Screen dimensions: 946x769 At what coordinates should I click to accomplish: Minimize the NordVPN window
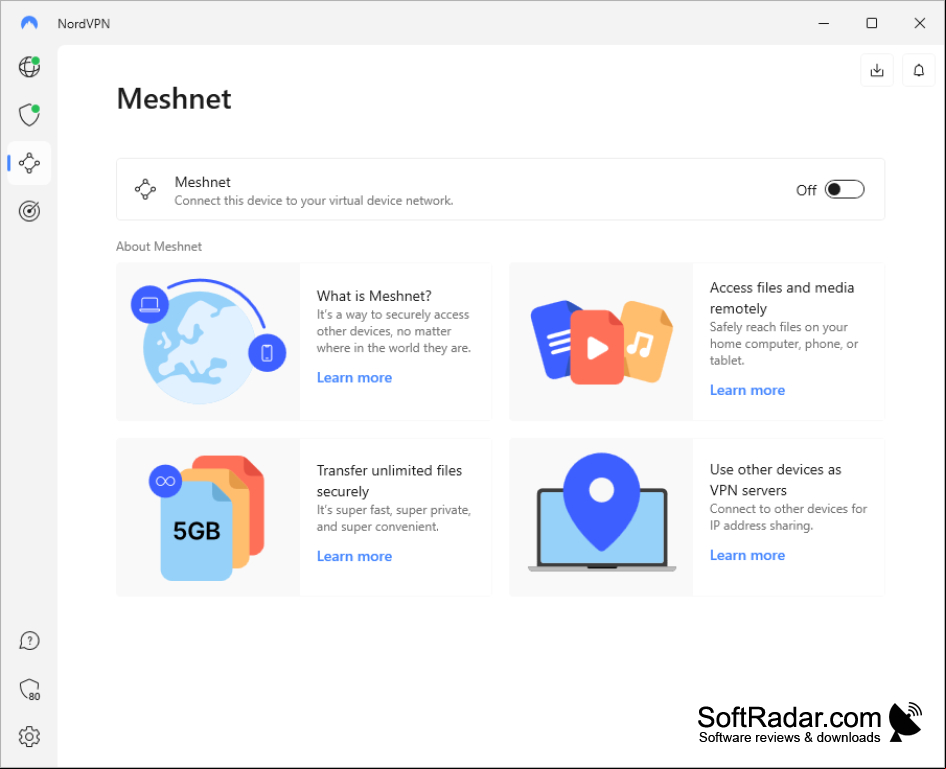[824, 23]
